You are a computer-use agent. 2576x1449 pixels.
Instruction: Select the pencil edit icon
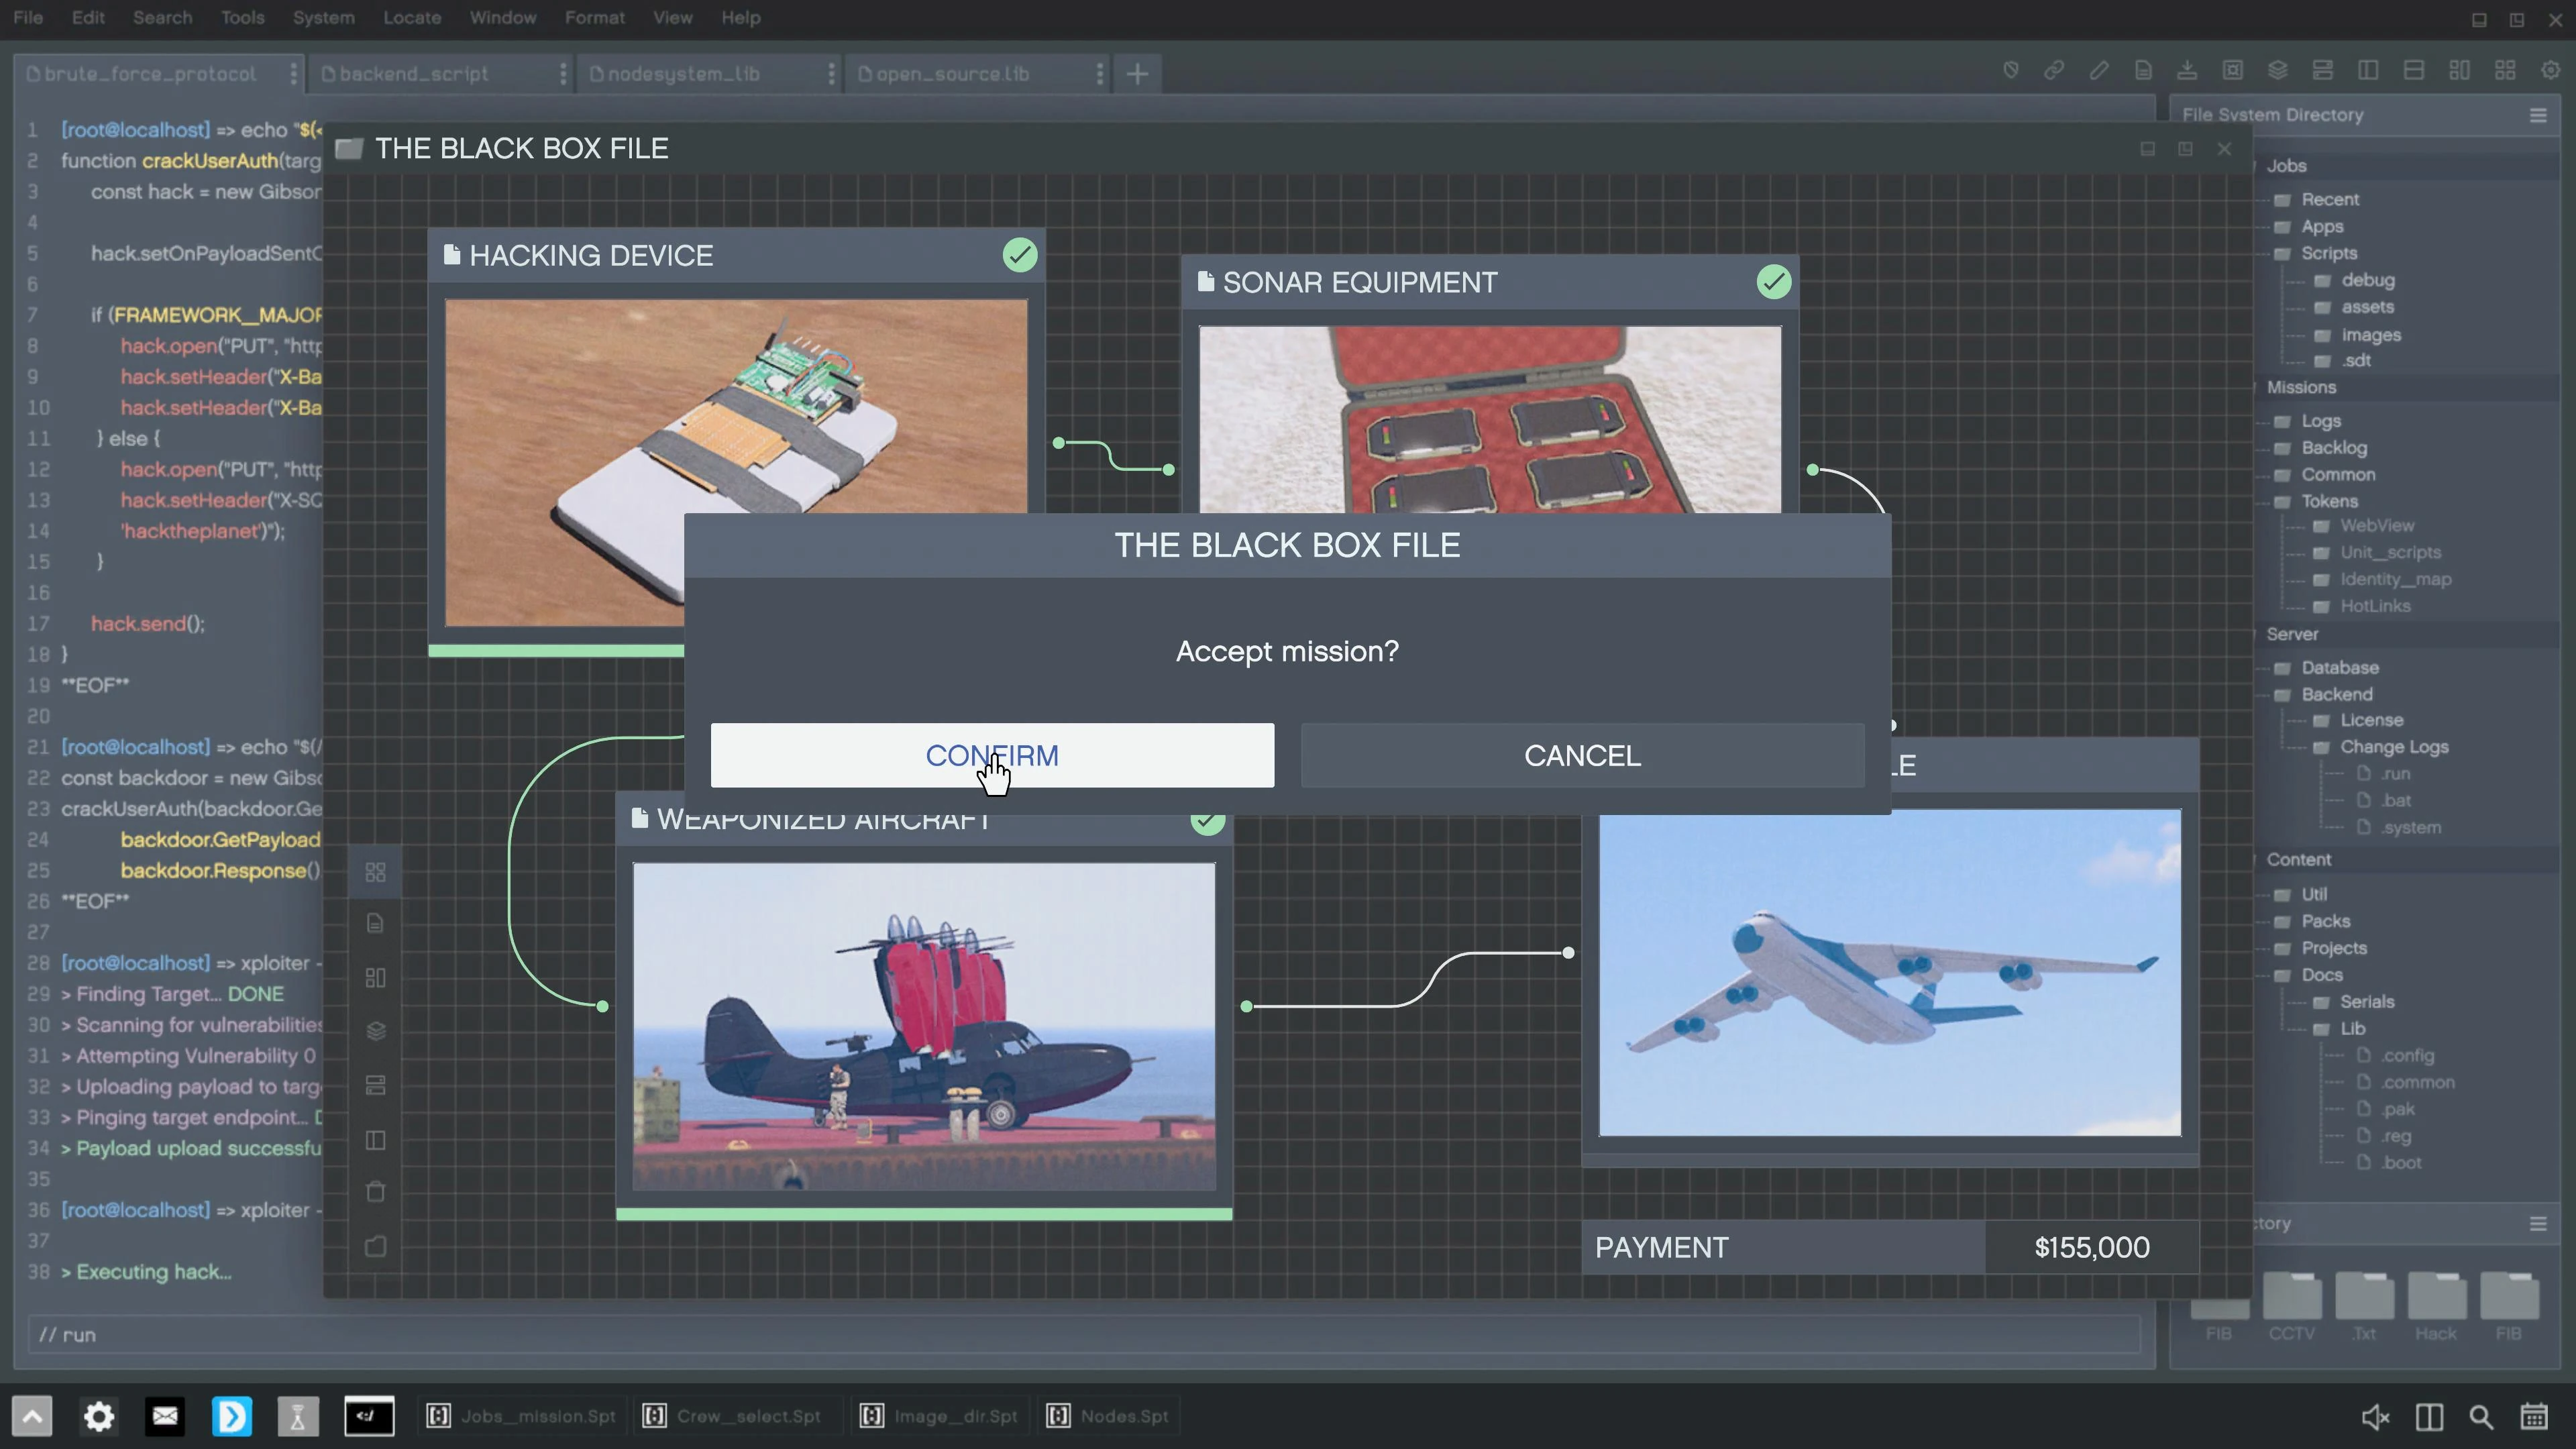point(2098,71)
